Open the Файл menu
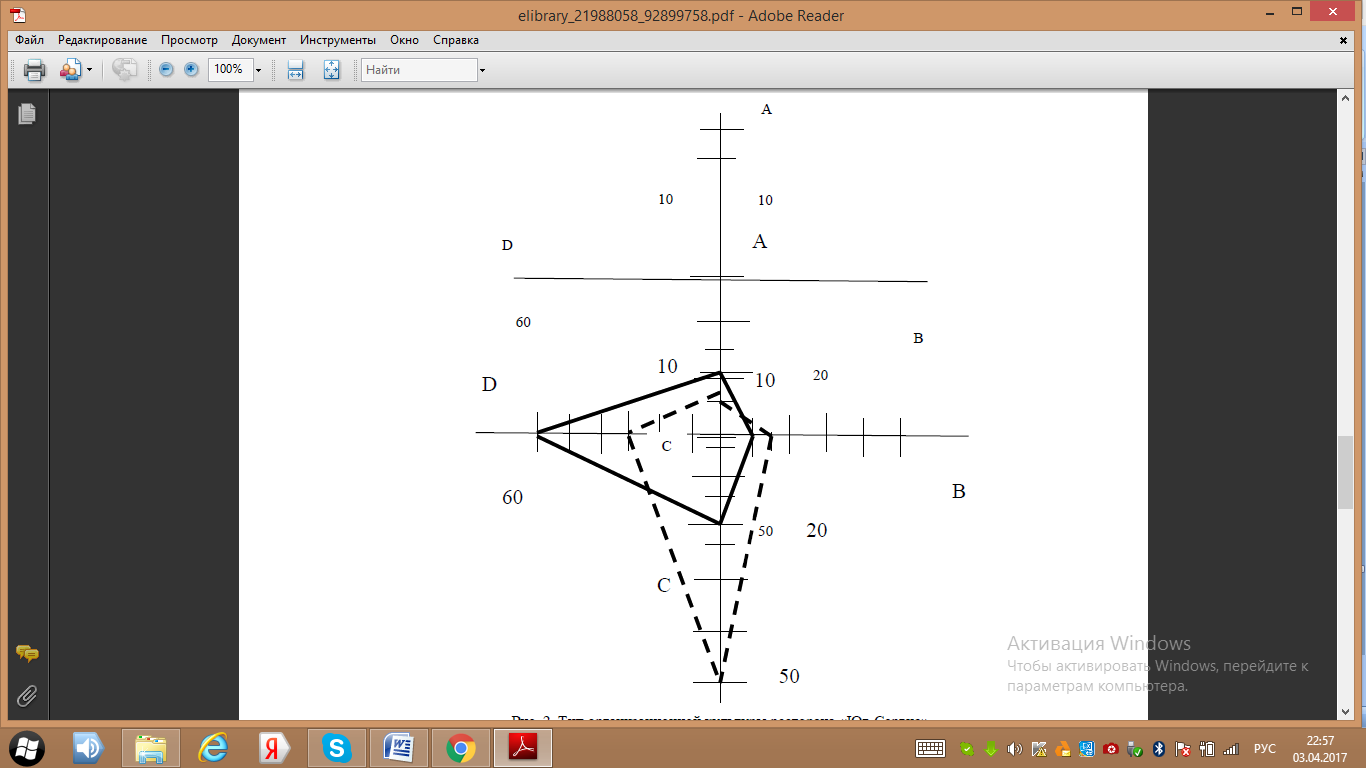1366x768 pixels. (29, 40)
